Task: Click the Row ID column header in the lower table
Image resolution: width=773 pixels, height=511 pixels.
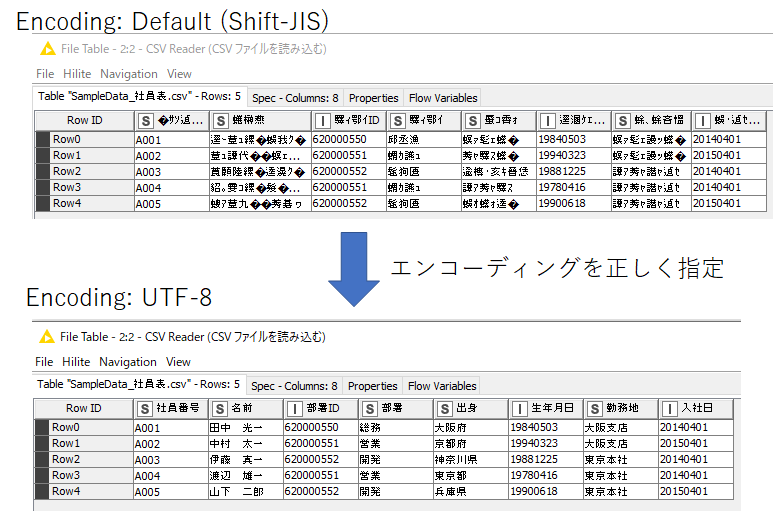Action: 83,408
